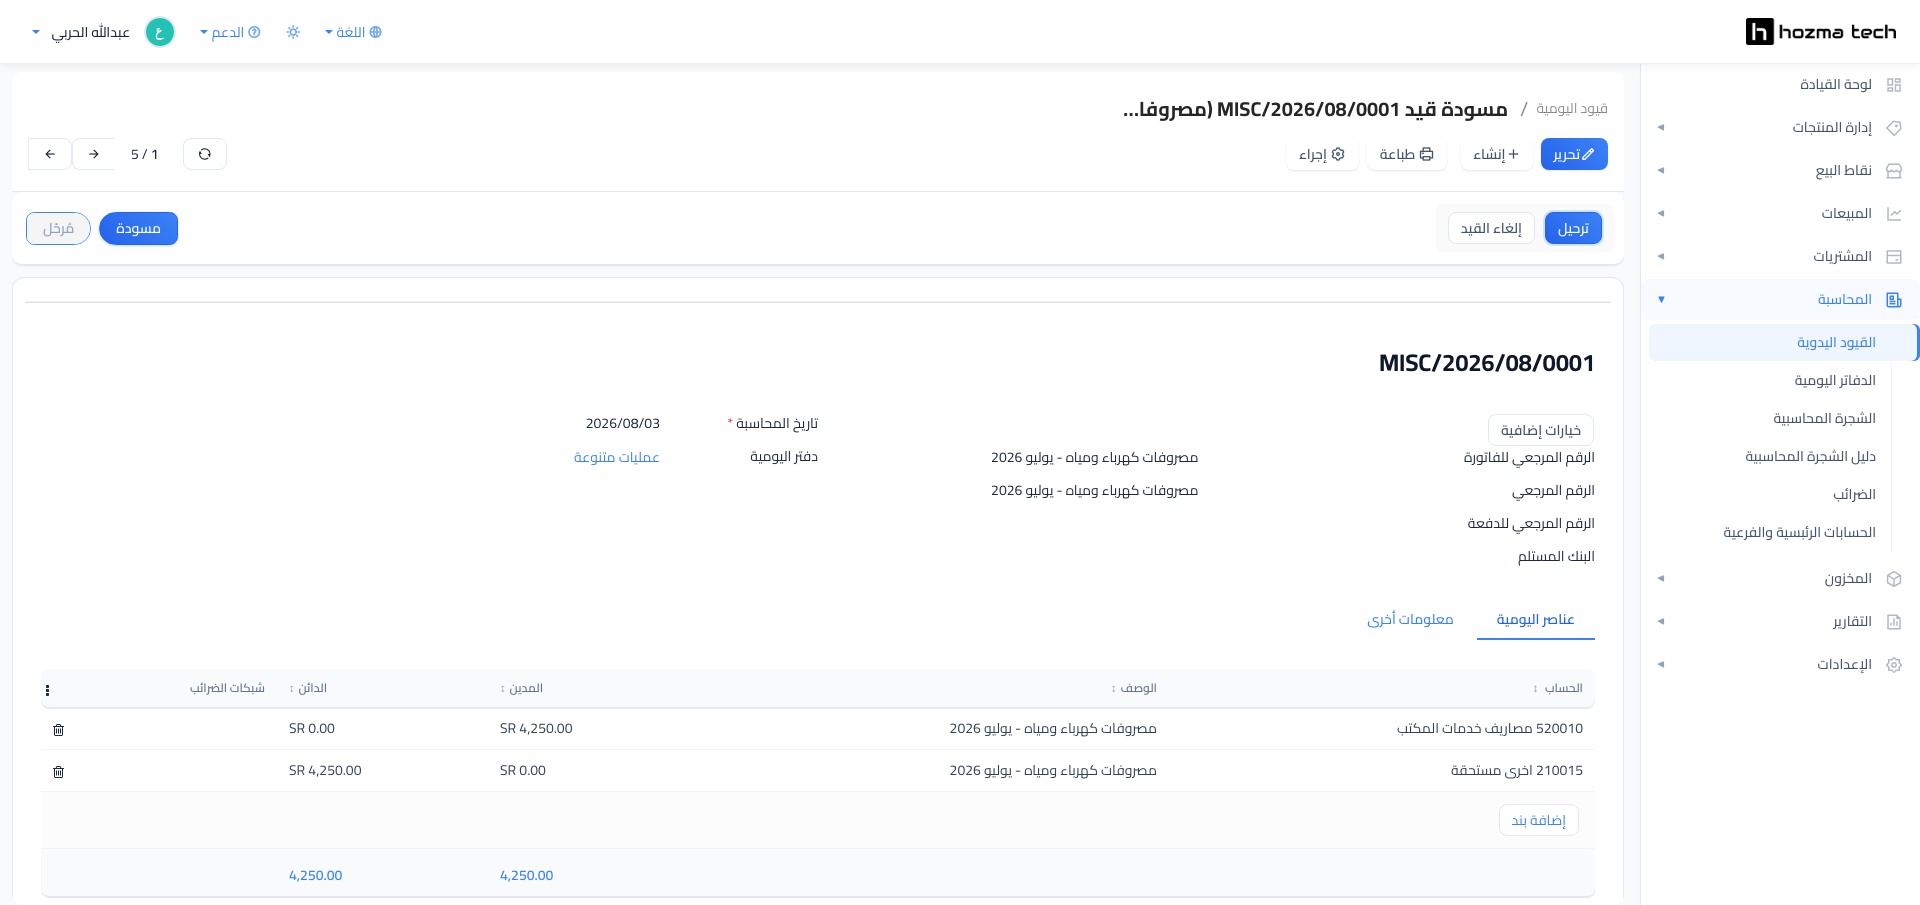Click the خيارات إضافية button
Image resolution: width=1920 pixels, height=905 pixels.
click(x=1541, y=431)
